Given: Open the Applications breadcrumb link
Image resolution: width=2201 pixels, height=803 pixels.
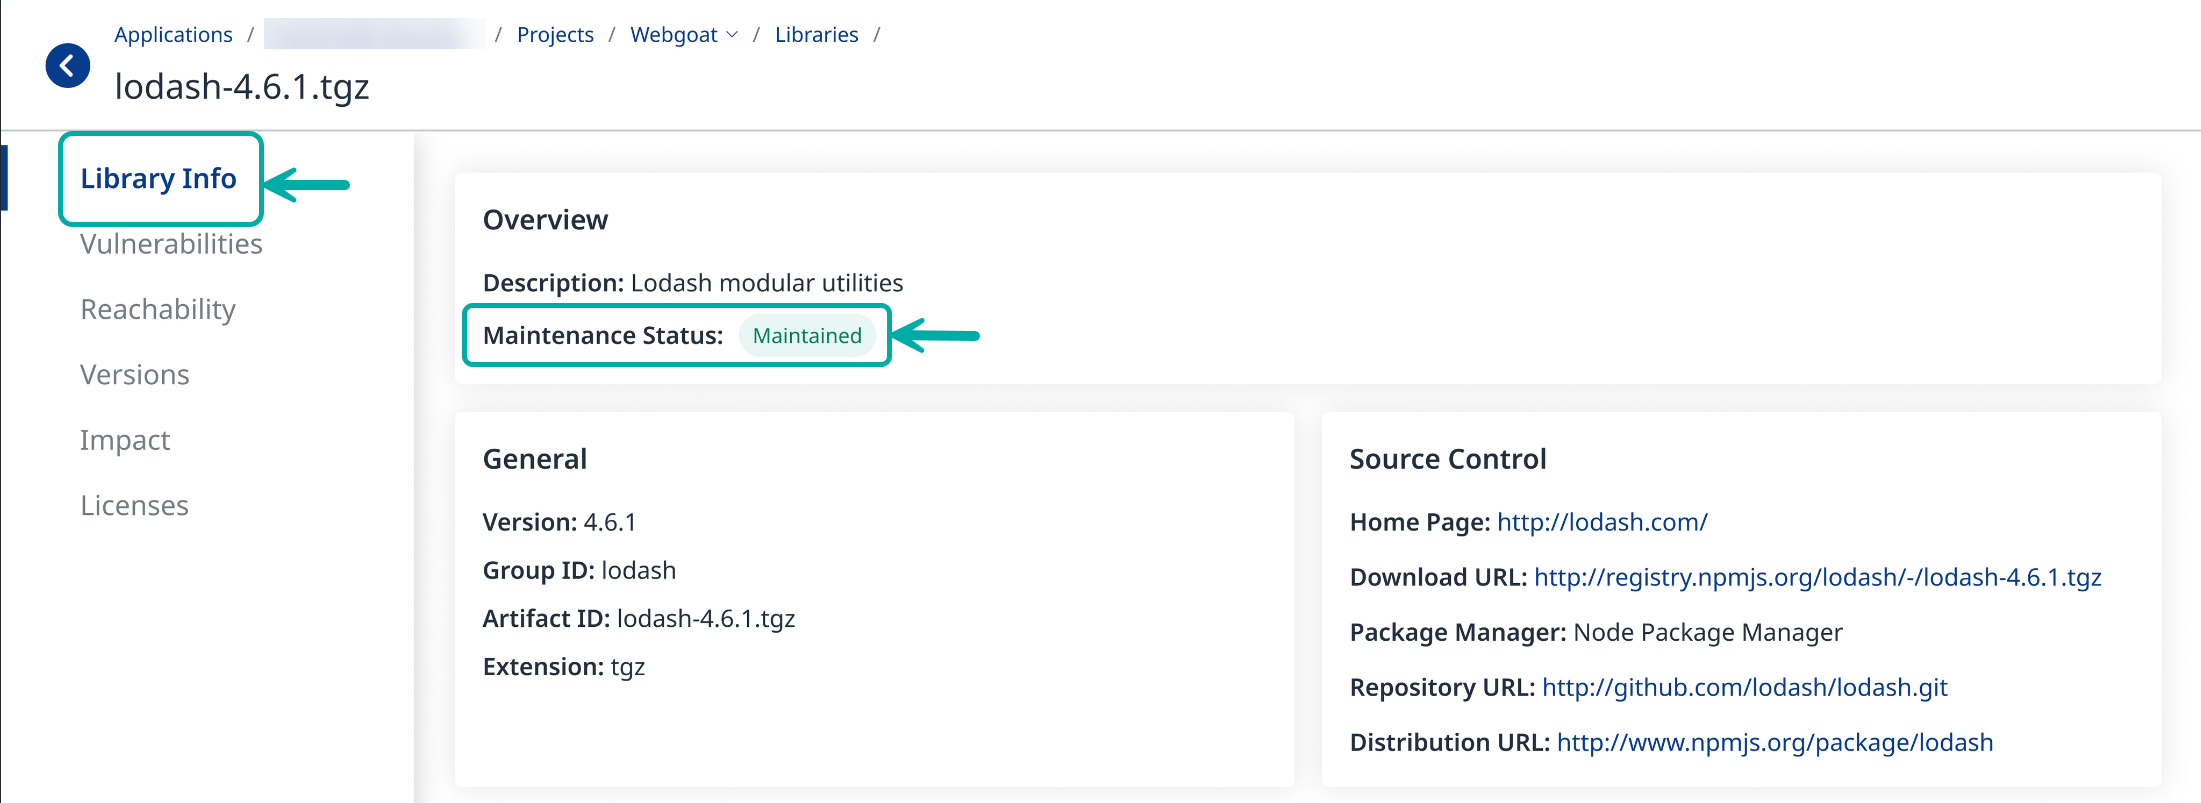Looking at the screenshot, I should [173, 35].
